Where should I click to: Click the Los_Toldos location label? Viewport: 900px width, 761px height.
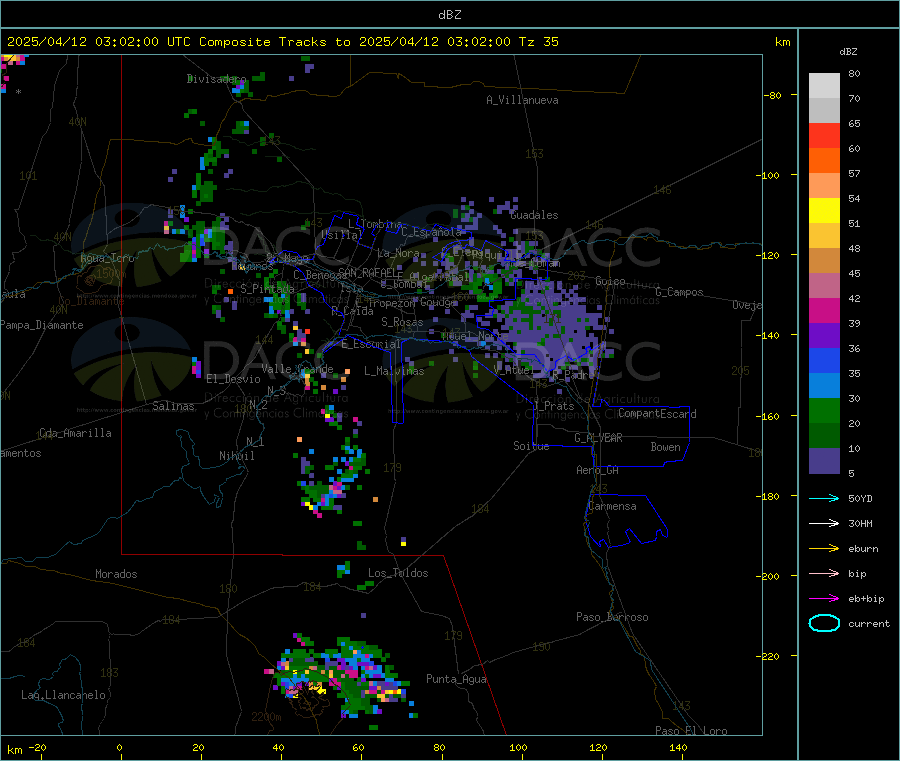[398, 573]
